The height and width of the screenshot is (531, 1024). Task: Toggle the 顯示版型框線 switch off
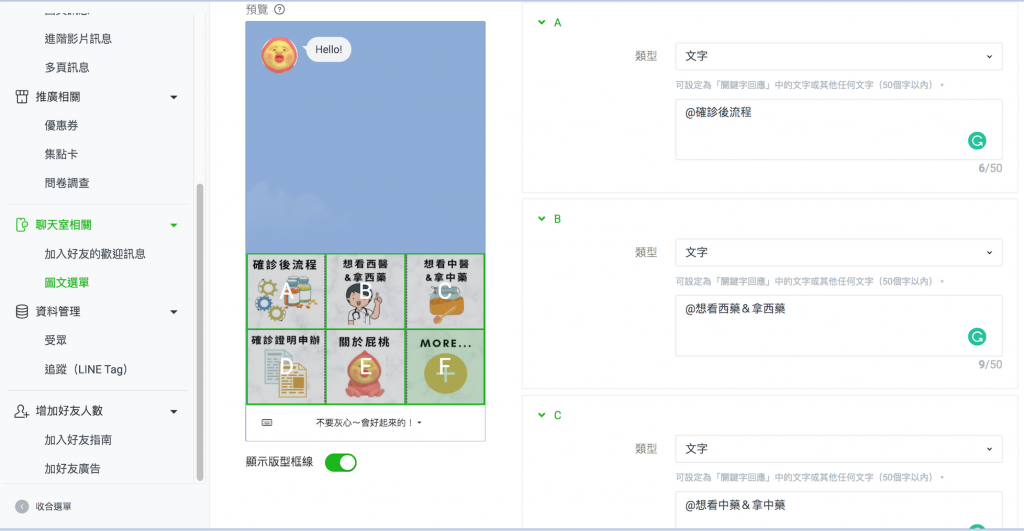[x=340, y=462]
